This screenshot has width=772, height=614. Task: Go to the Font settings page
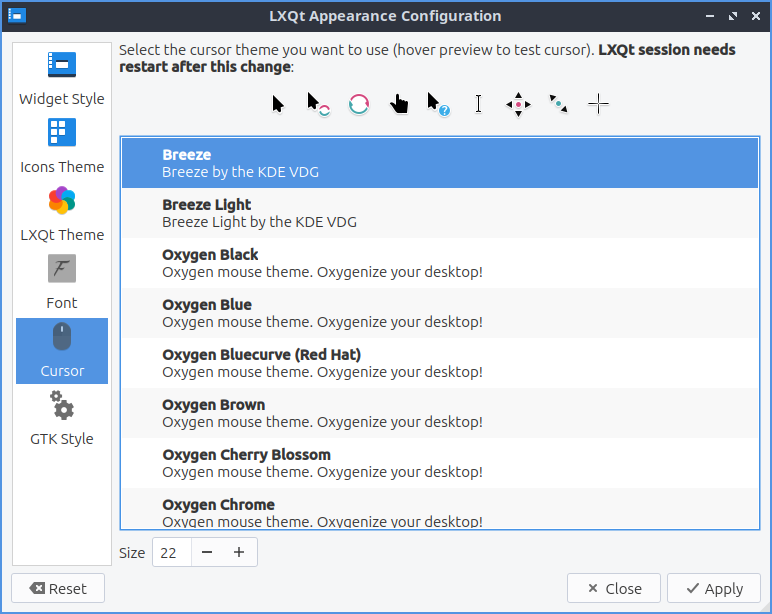click(62, 283)
